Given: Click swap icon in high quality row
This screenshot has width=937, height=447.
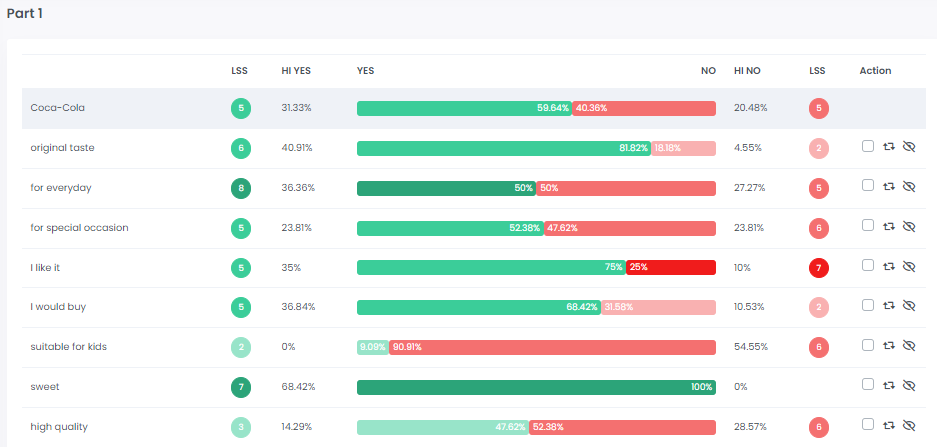Looking at the screenshot, I should [889, 426].
